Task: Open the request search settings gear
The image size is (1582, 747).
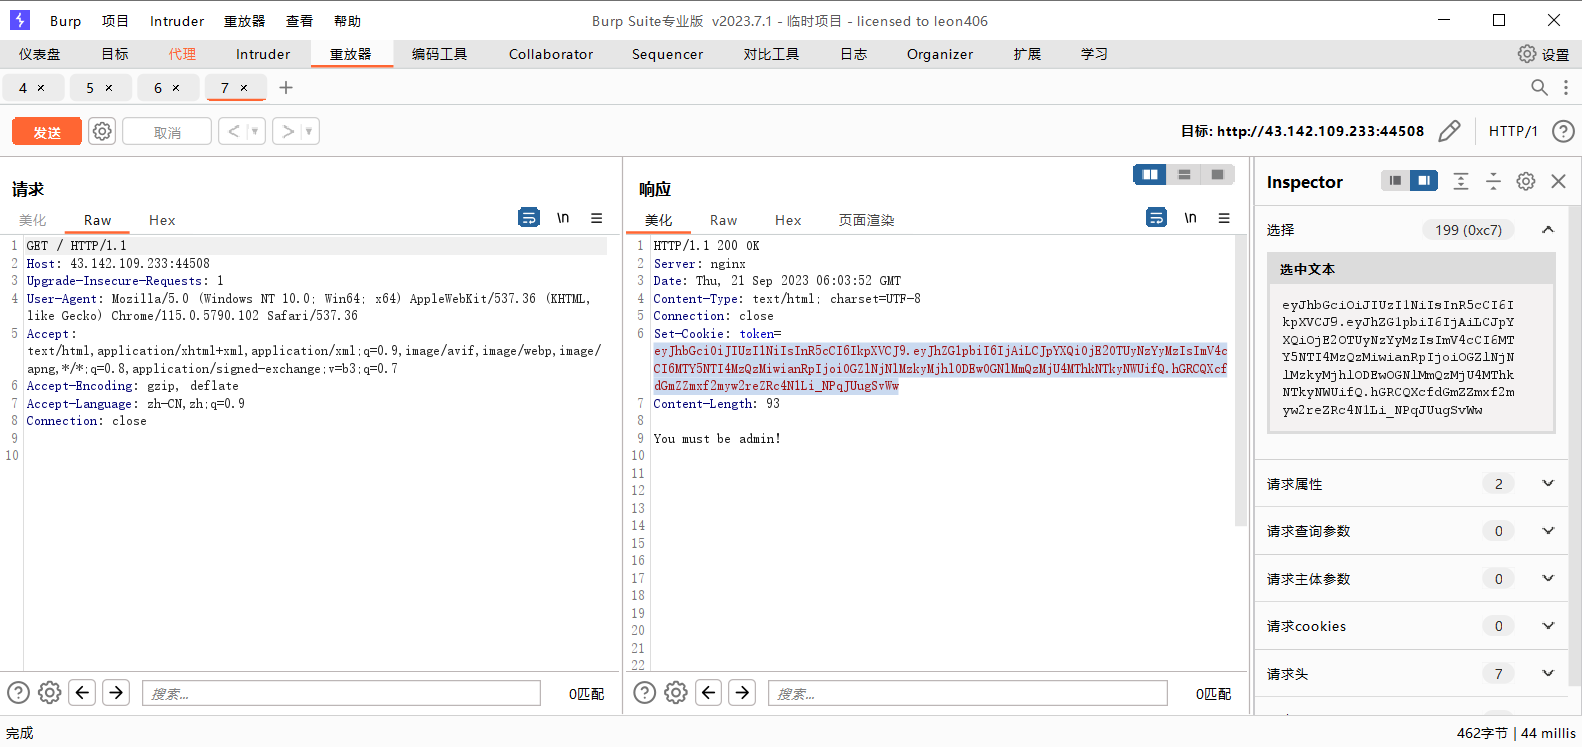Action: [50, 692]
